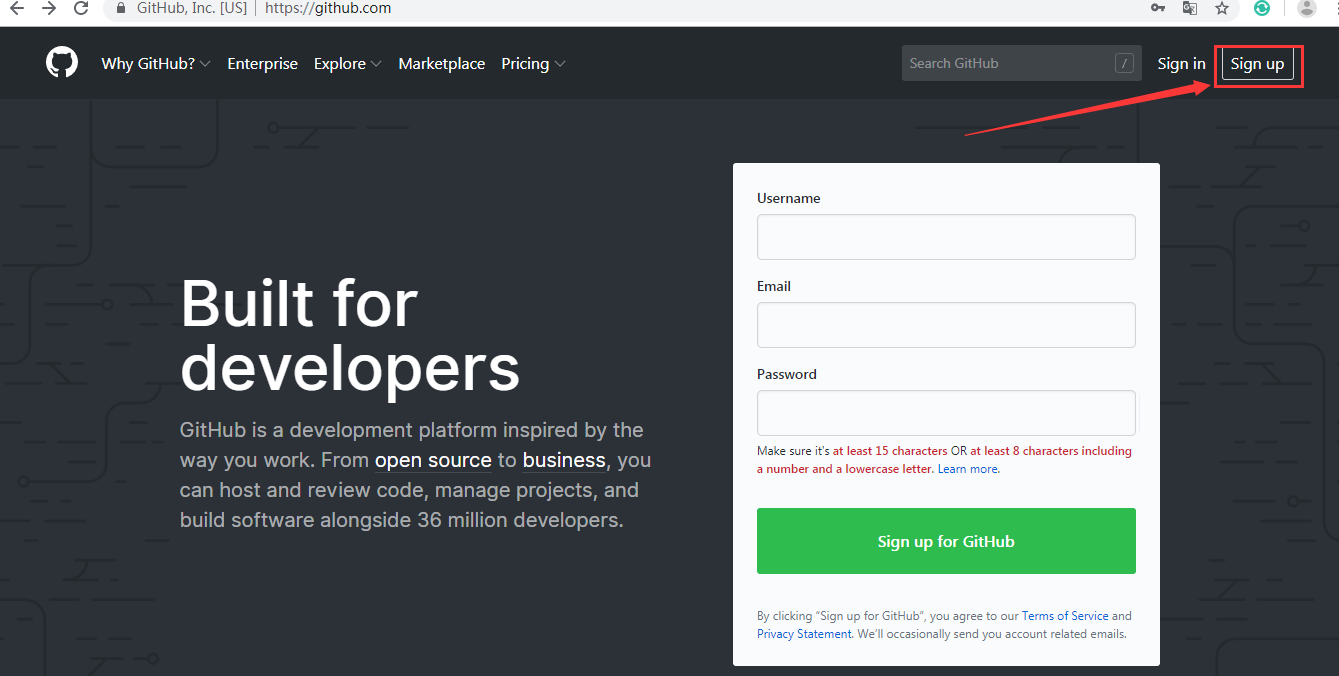This screenshot has height=676, width=1339.
Task: Click into the Email input field
Action: pyautogui.click(x=946, y=325)
